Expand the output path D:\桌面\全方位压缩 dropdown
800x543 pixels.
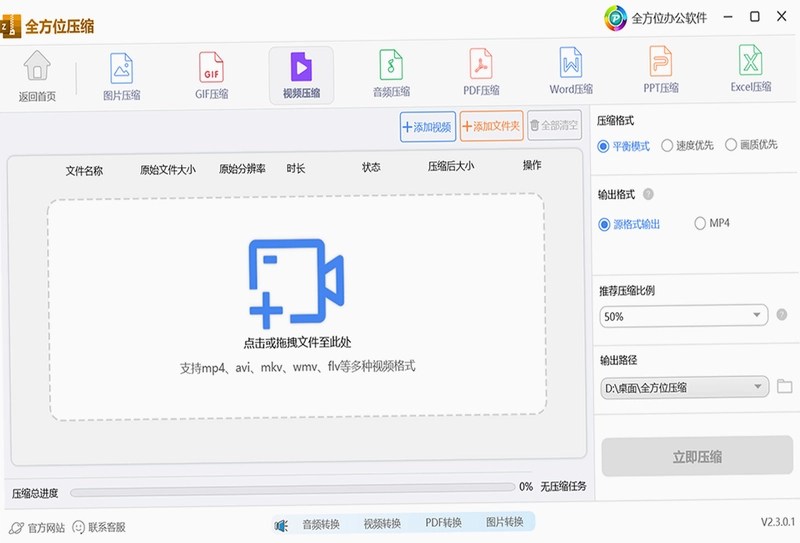pos(684,387)
